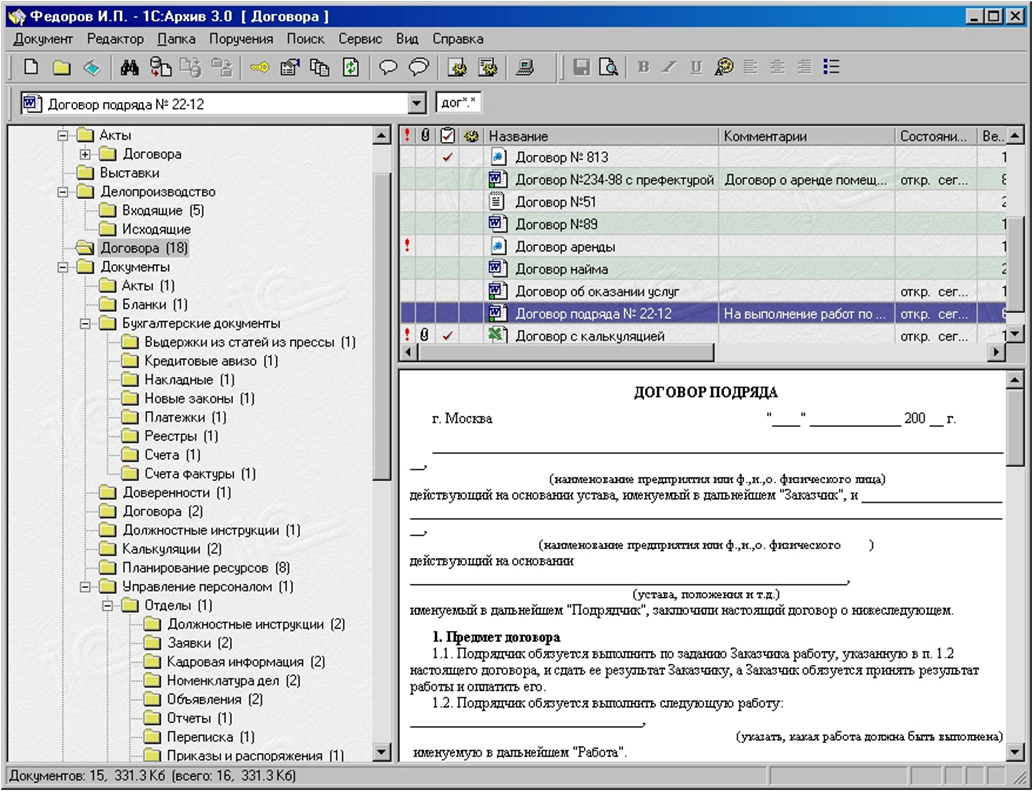Open the Поручения menu

(240, 39)
